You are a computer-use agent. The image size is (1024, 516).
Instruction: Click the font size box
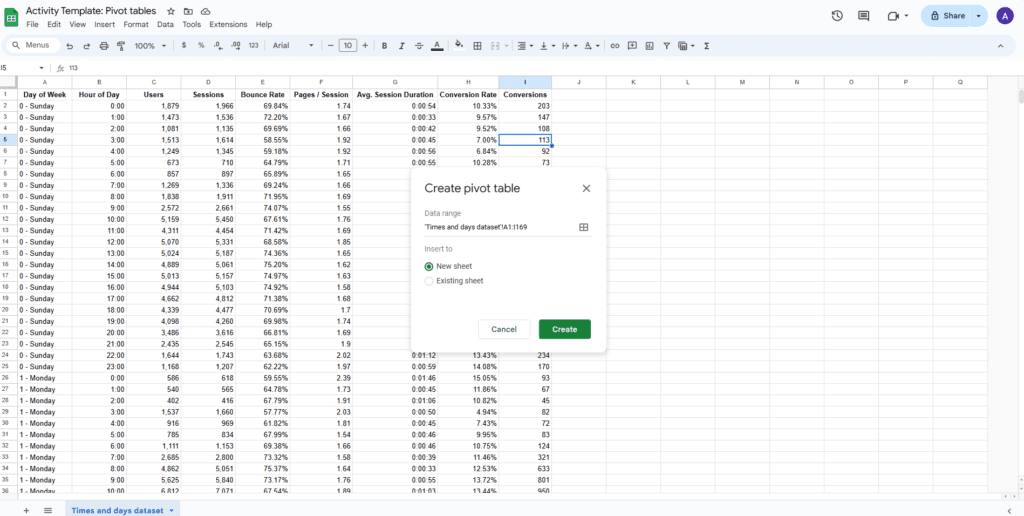348,46
